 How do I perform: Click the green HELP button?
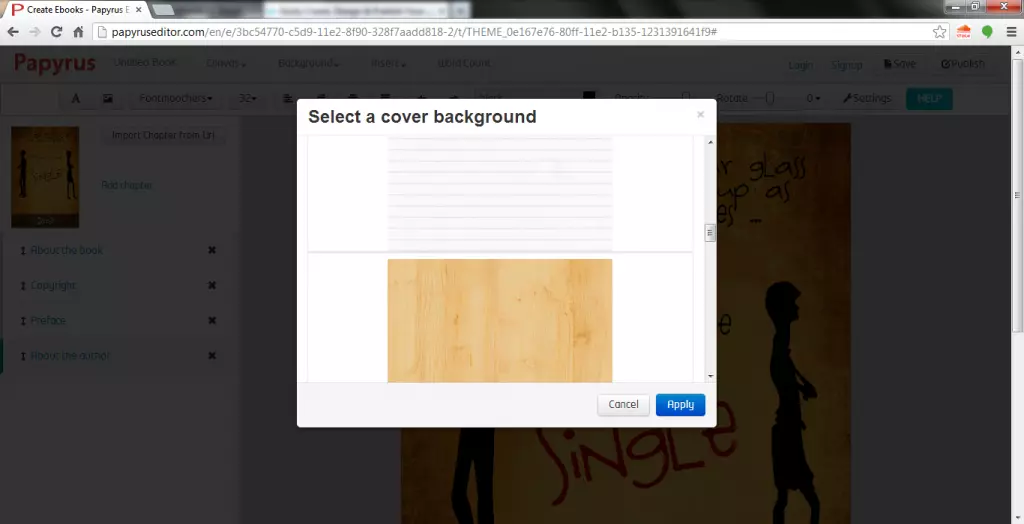[929, 99]
